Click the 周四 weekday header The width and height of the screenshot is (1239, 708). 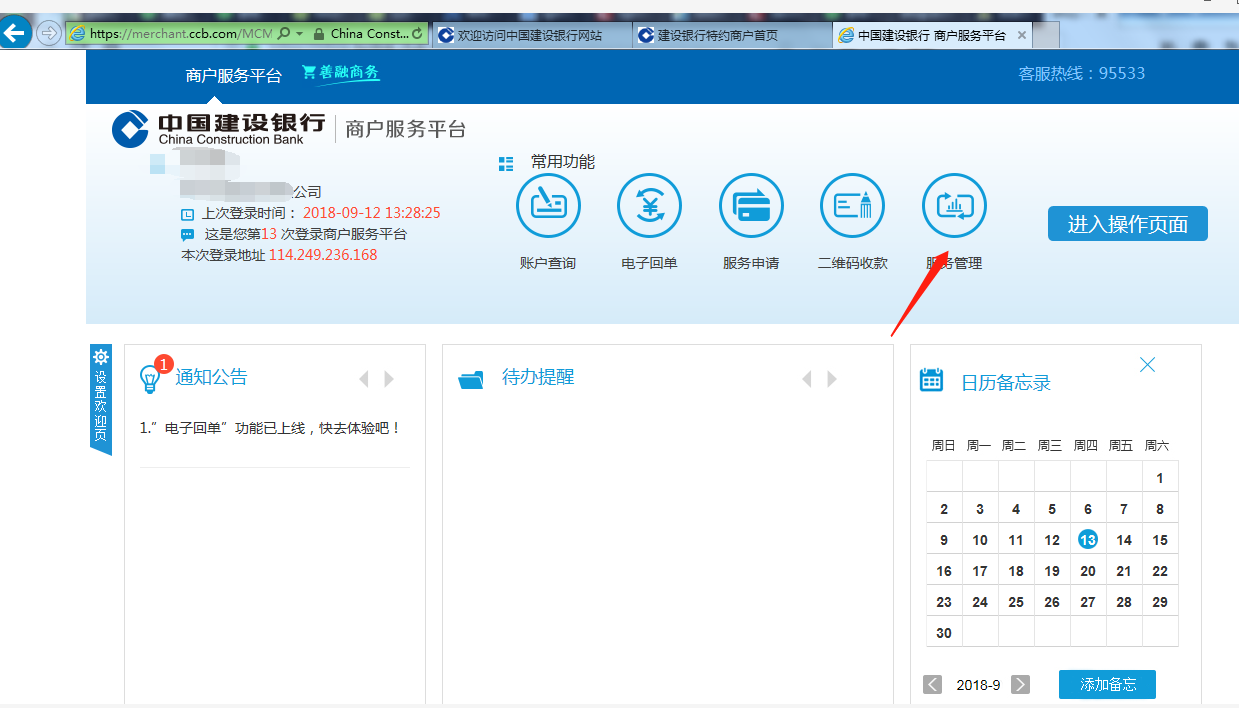1085,446
